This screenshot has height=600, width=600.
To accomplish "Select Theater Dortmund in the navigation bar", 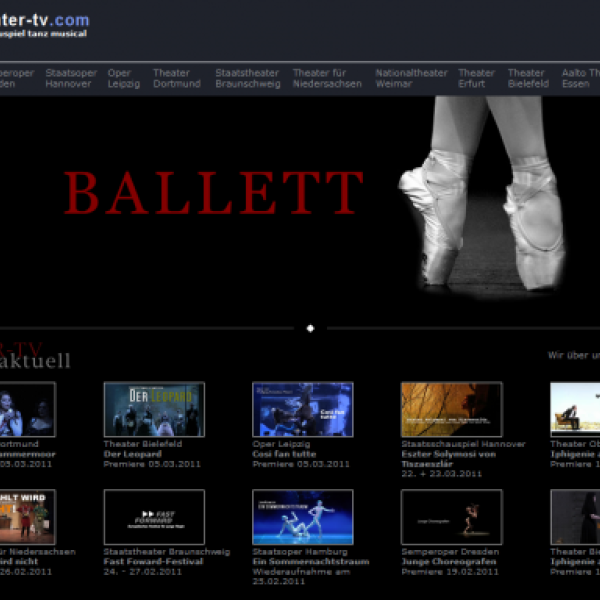I will (177, 78).
